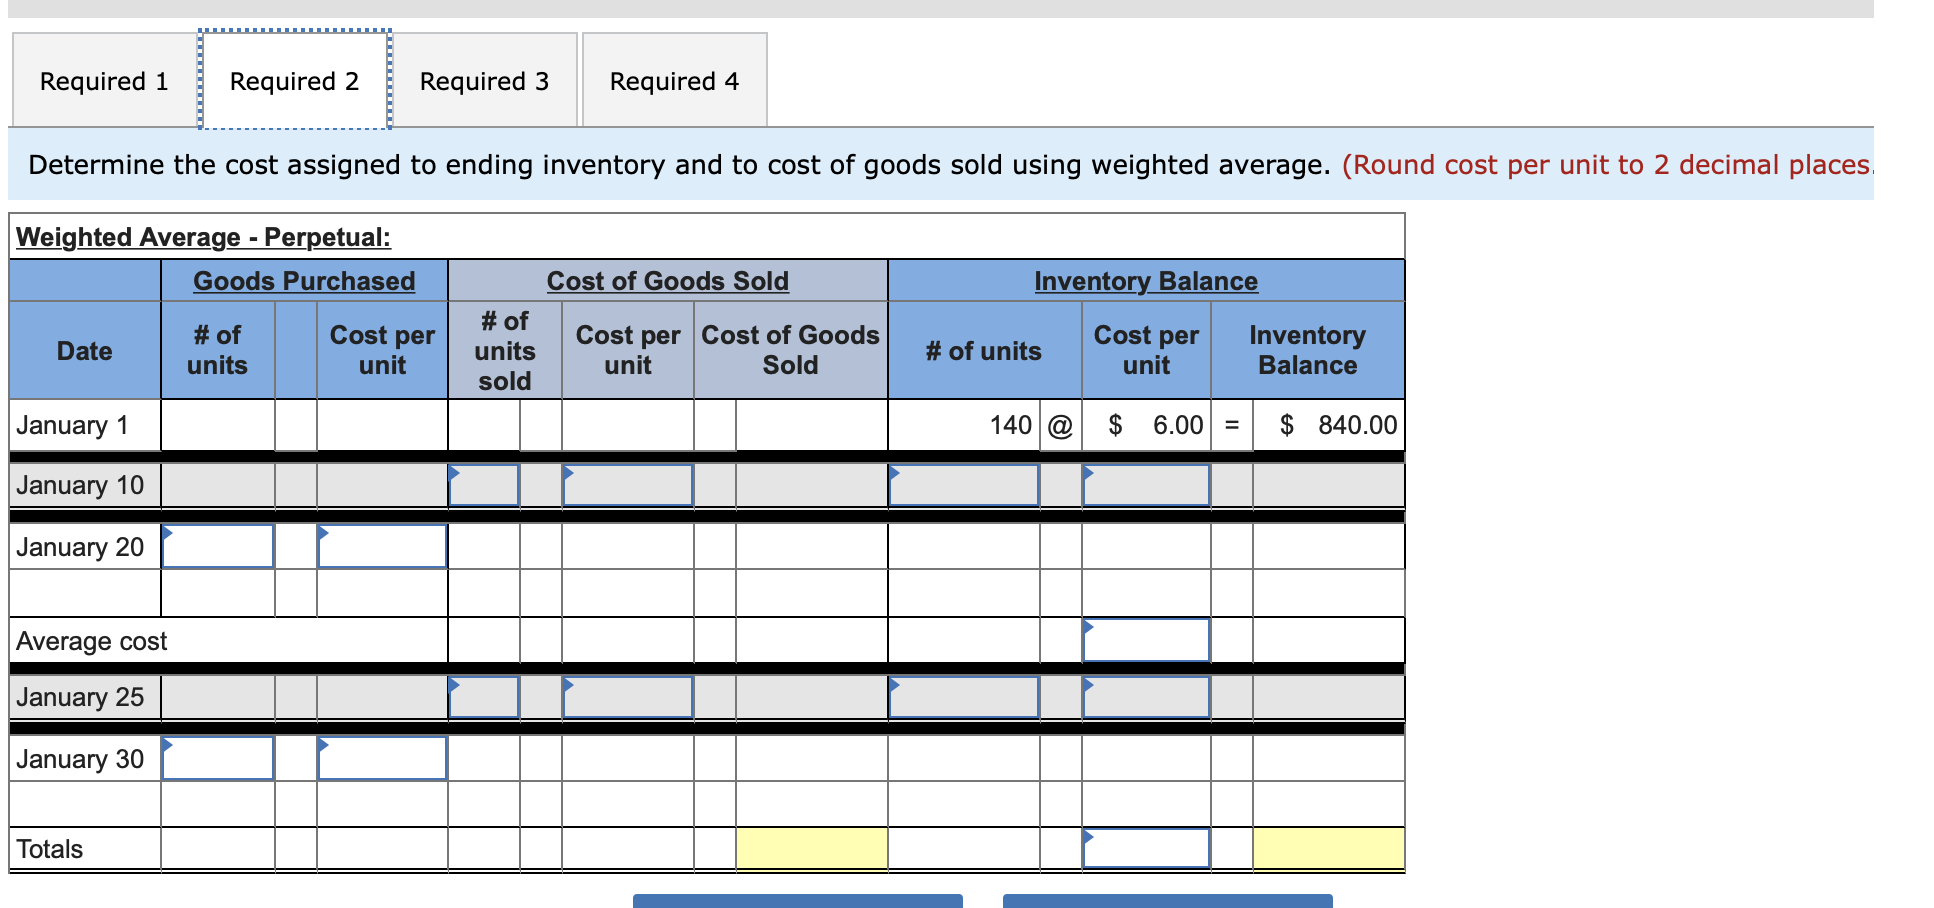The image size is (1934, 908).
Task: Select the Required 2 tab
Action: pyautogui.click(x=294, y=80)
